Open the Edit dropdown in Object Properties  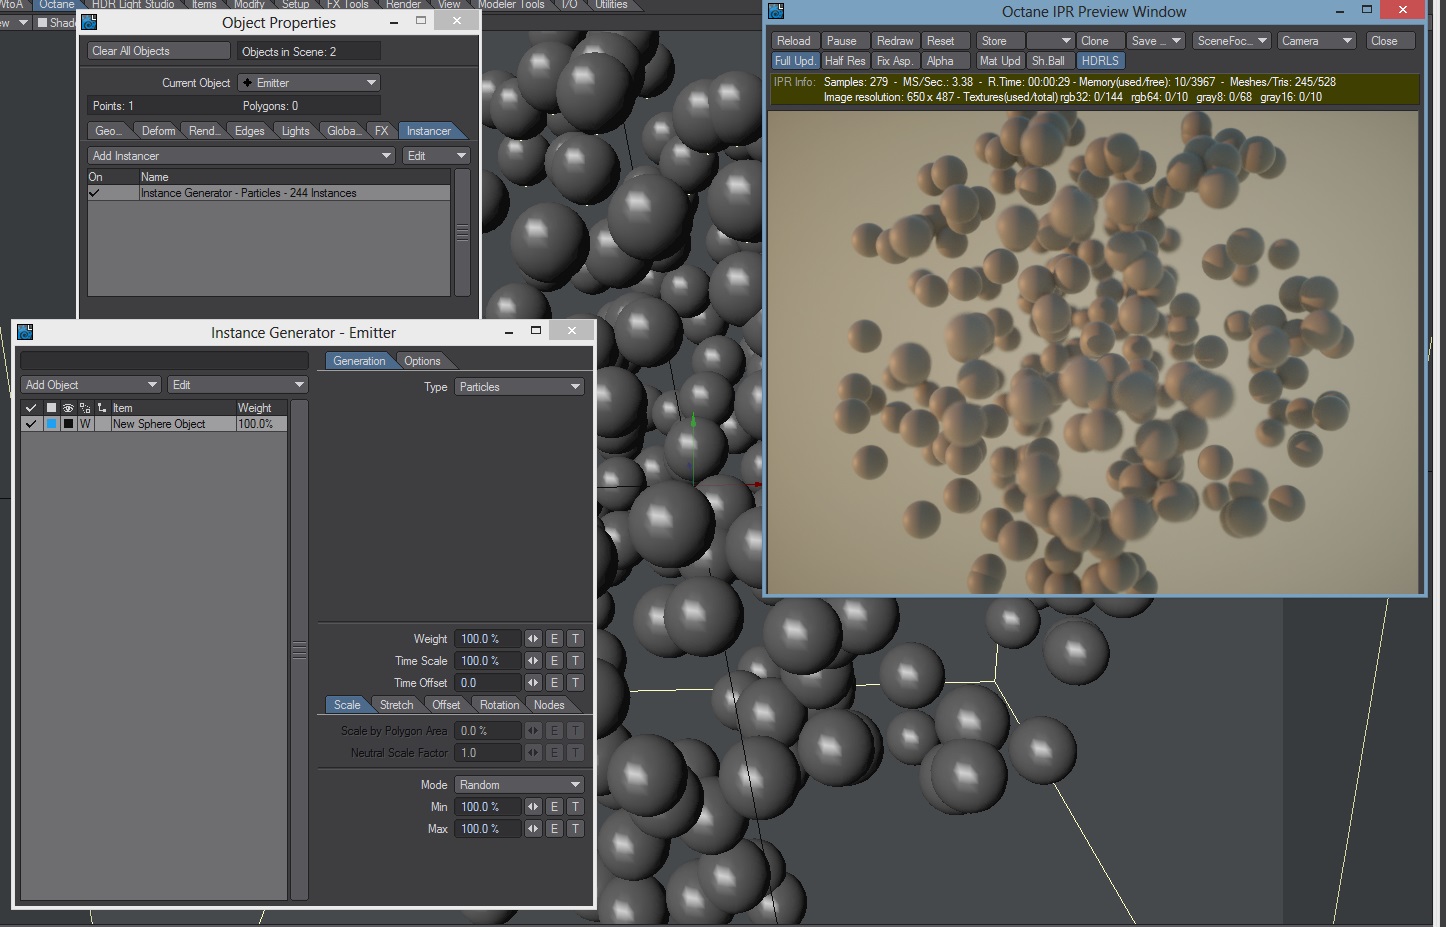[x=436, y=156]
